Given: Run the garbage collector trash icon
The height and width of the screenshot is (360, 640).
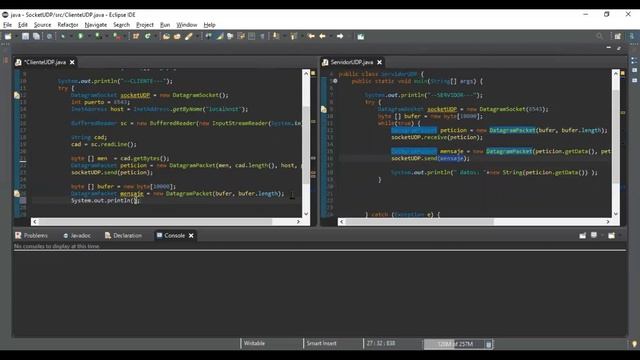Looking at the screenshot, I should click(x=489, y=344).
